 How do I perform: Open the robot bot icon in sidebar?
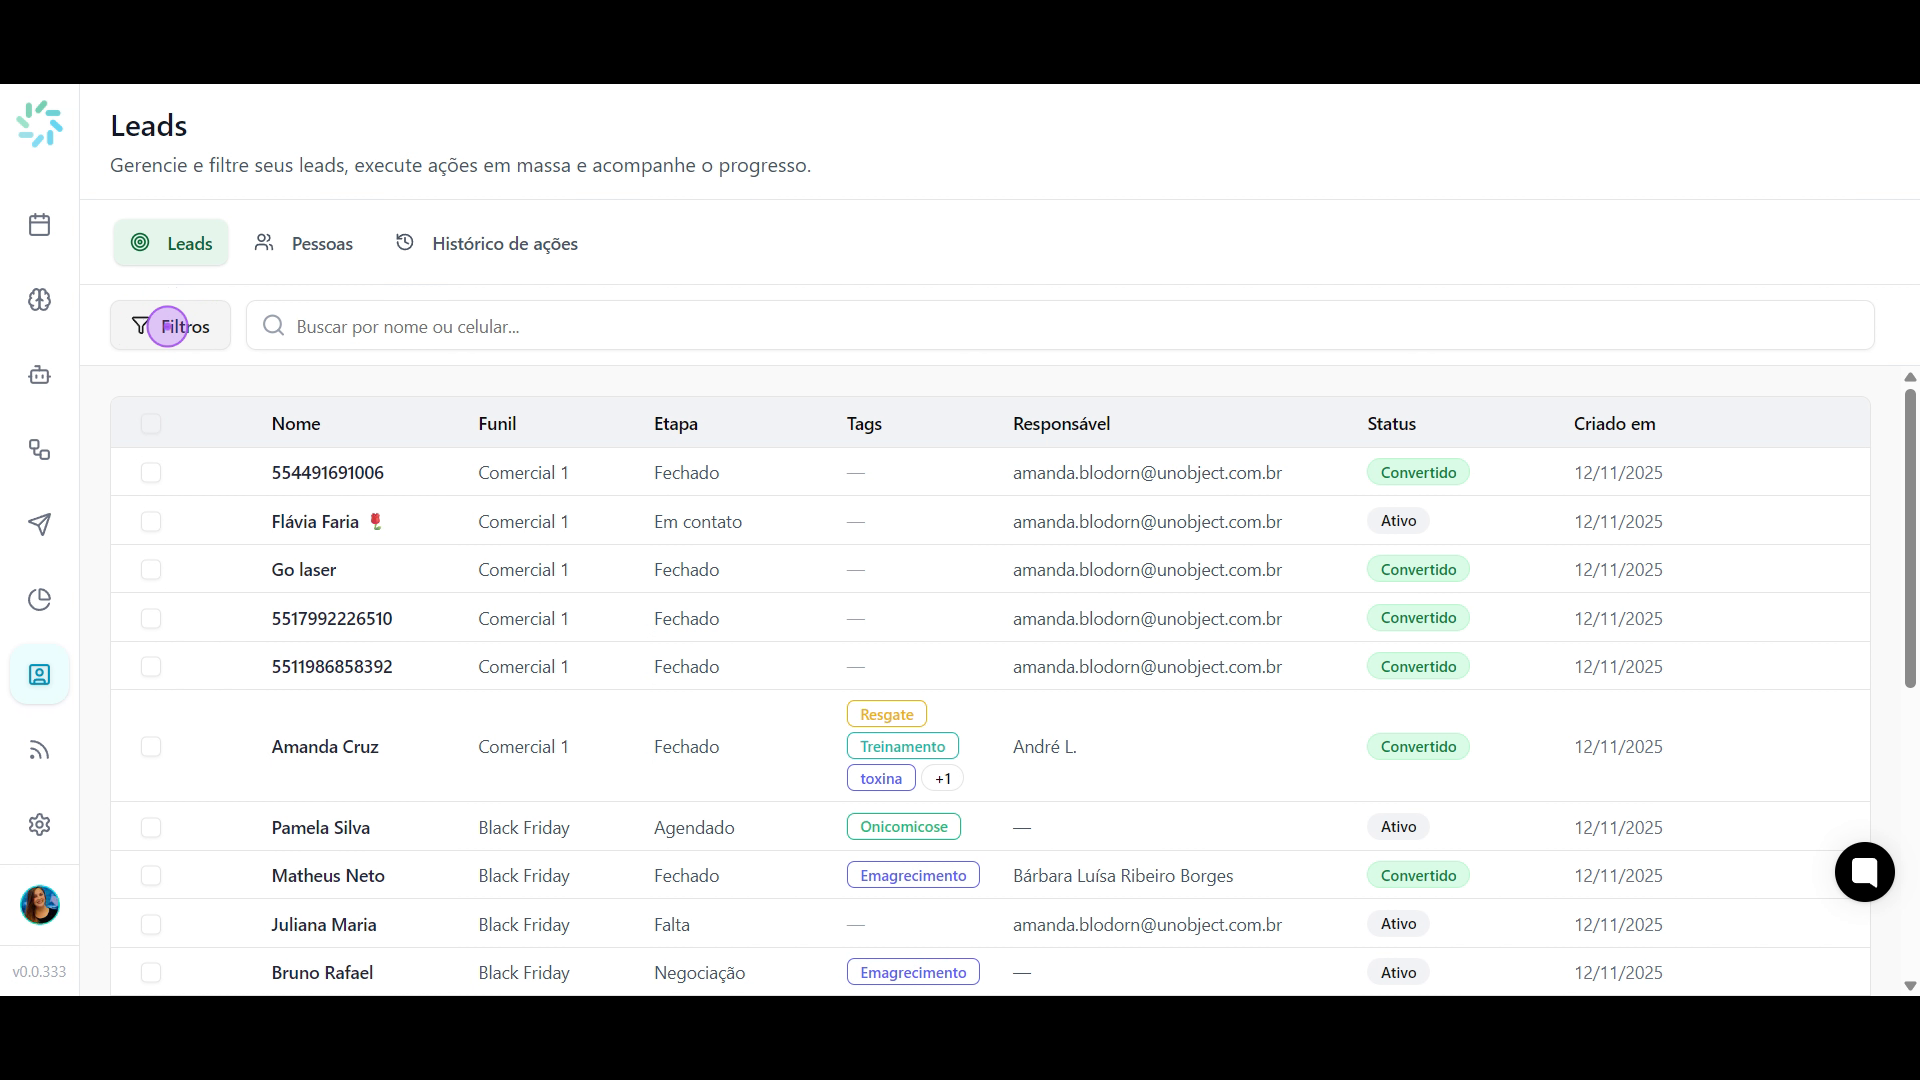click(x=39, y=375)
